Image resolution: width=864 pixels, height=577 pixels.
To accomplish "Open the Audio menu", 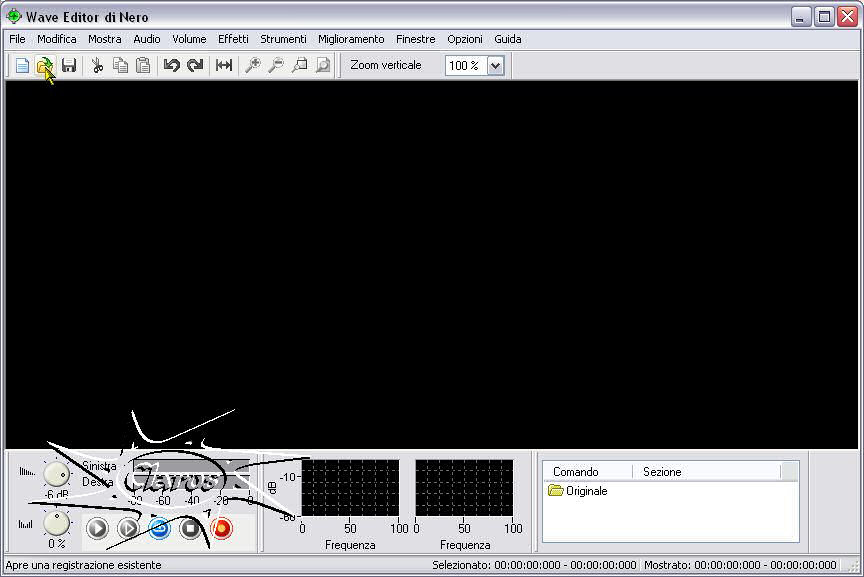I will point(147,39).
